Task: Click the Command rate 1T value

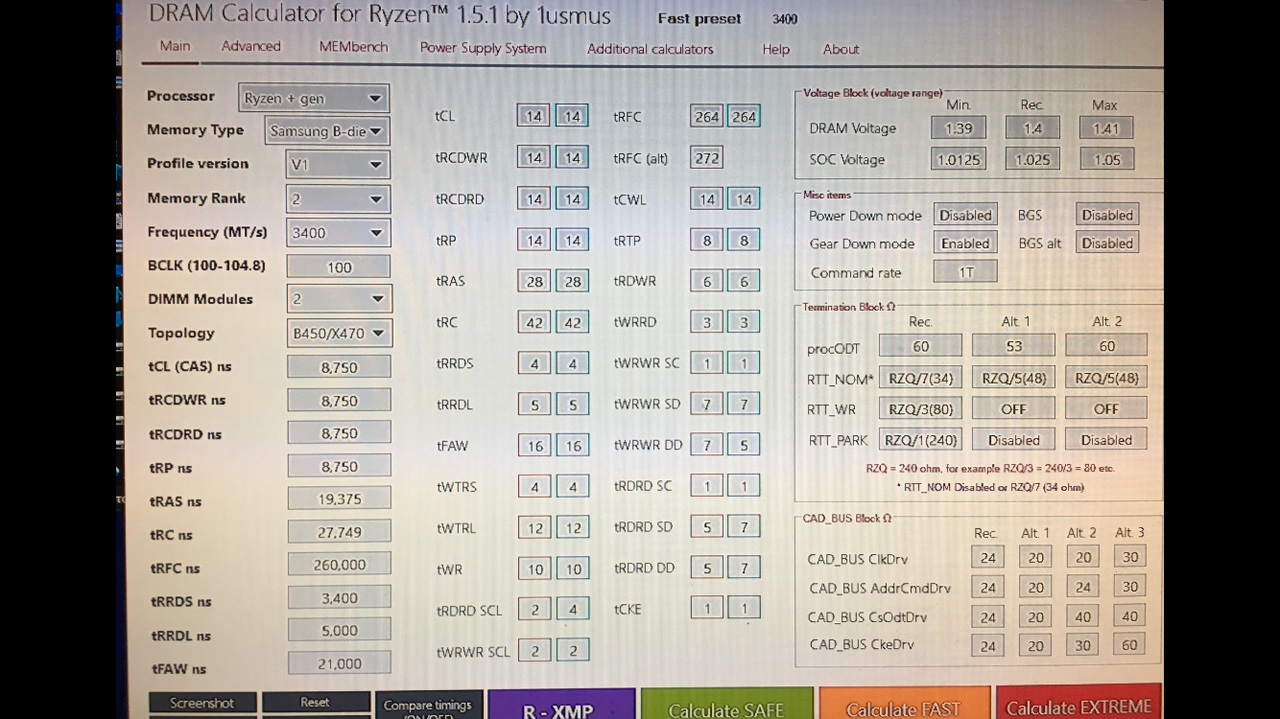Action: [x=965, y=272]
